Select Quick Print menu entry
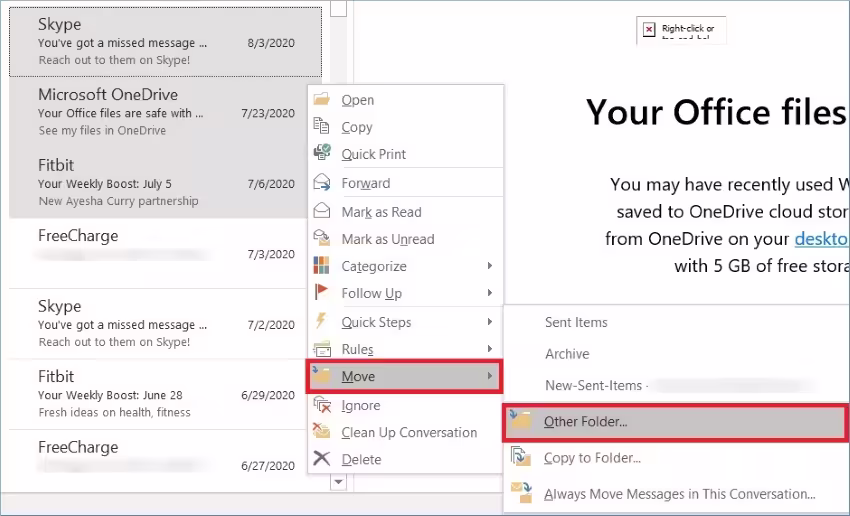850x516 pixels. (x=405, y=154)
